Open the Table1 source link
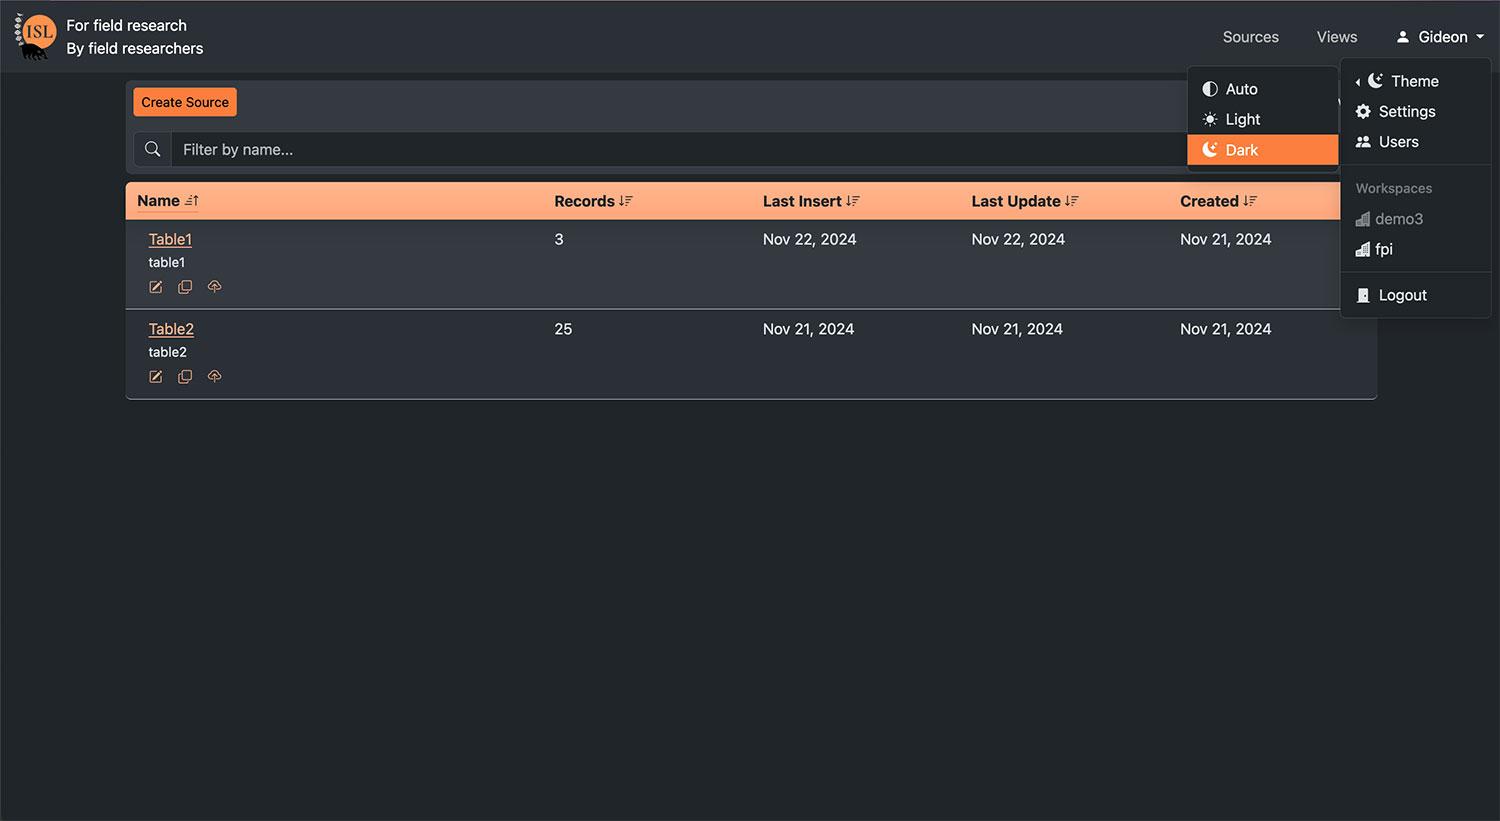 (x=170, y=239)
